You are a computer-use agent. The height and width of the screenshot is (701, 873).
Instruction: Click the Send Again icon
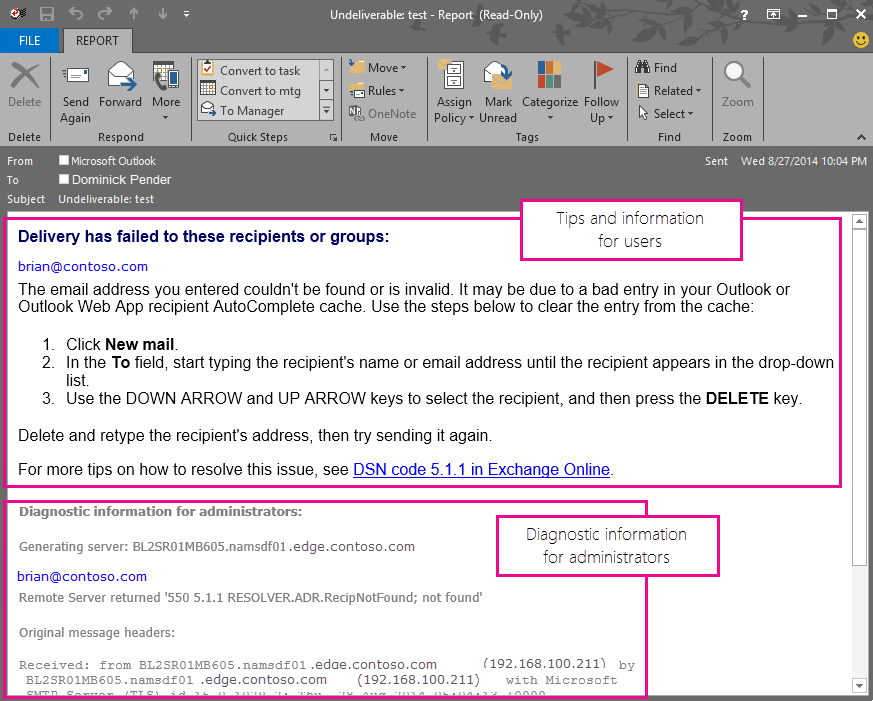[x=76, y=76]
